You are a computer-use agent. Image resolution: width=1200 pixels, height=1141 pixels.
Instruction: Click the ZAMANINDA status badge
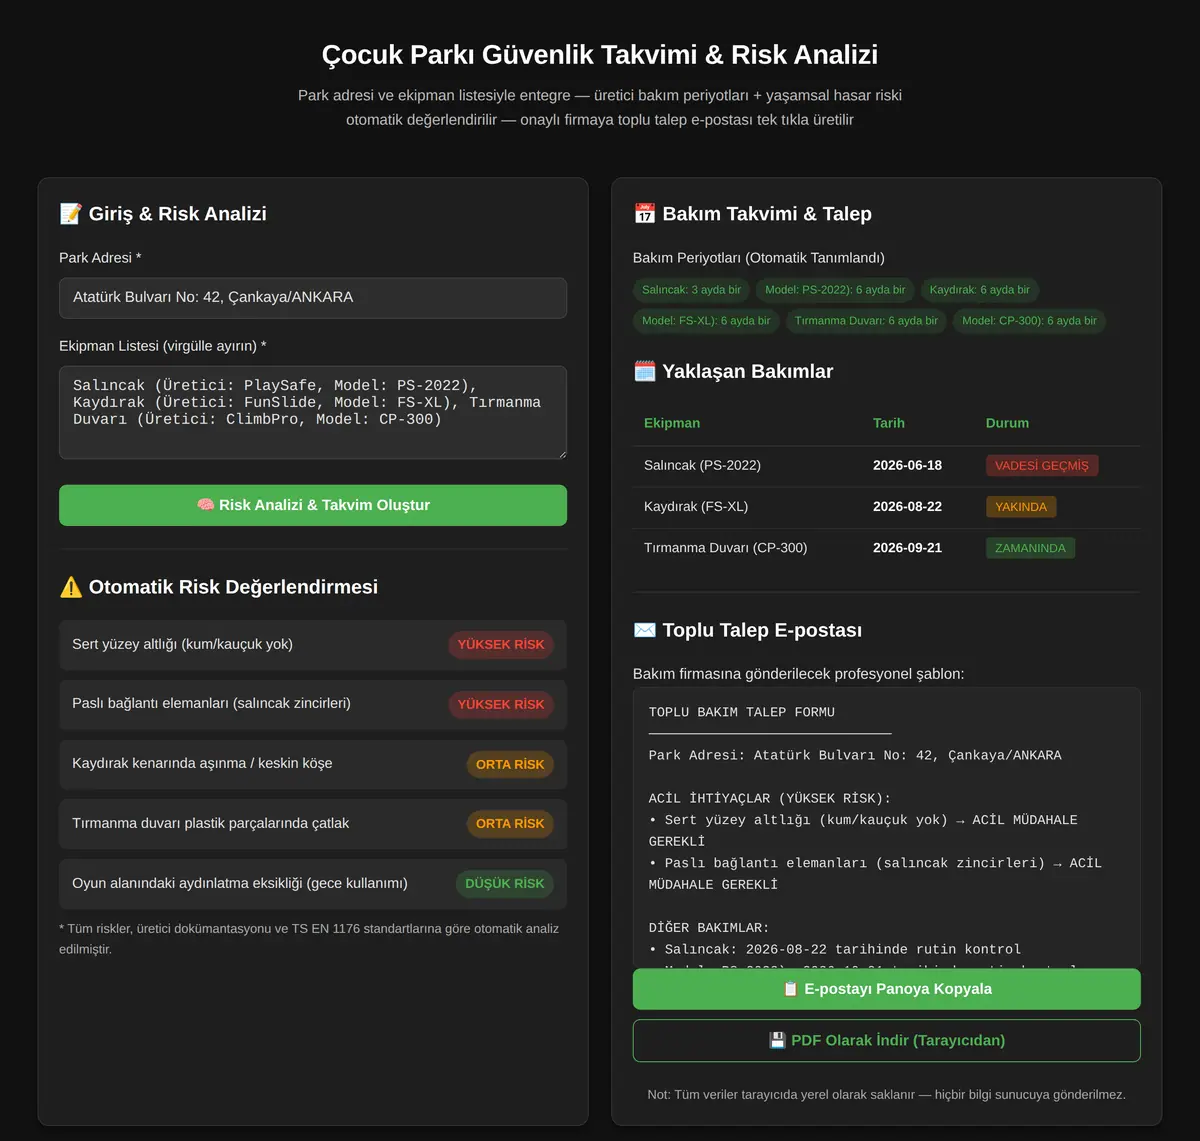click(x=1030, y=548)
